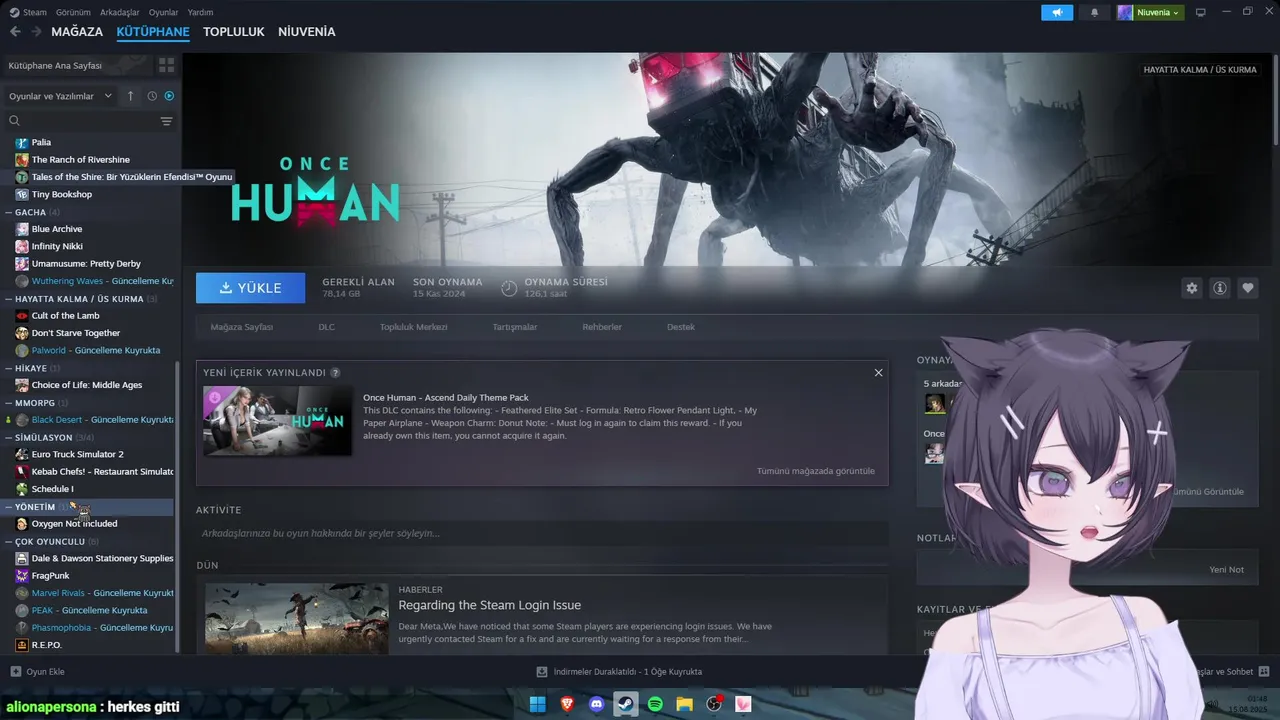The height and width of the screenshot is (720, 1280).
Task: Open Once Human settings gear
Action: pyautogui.click(x=1192, y=288)
